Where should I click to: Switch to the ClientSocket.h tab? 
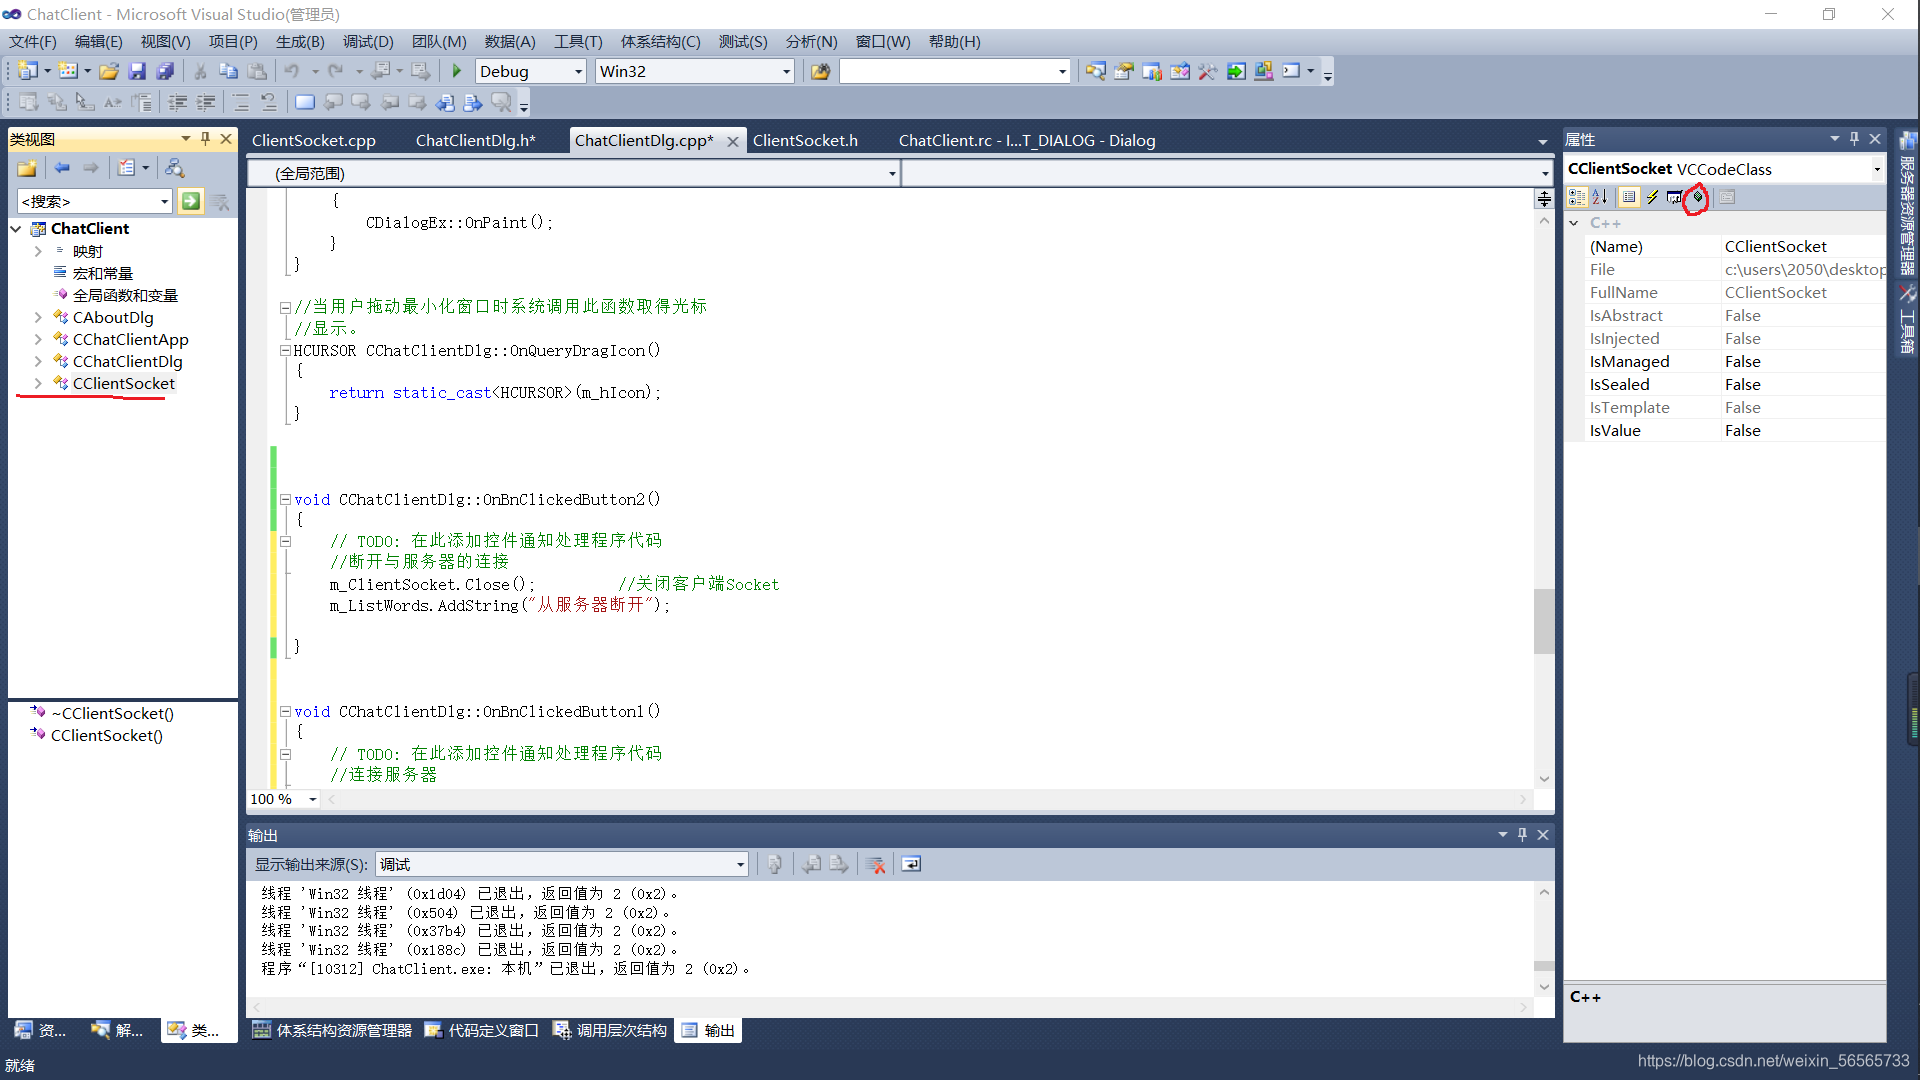tap(805, 140)
